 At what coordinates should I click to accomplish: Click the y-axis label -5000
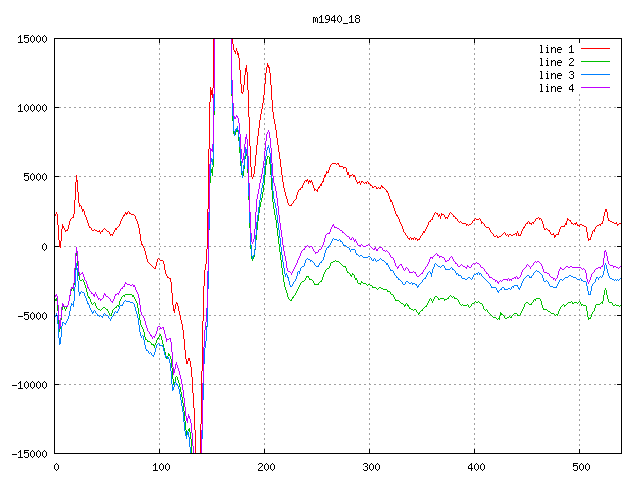click(x=32, y=316)
